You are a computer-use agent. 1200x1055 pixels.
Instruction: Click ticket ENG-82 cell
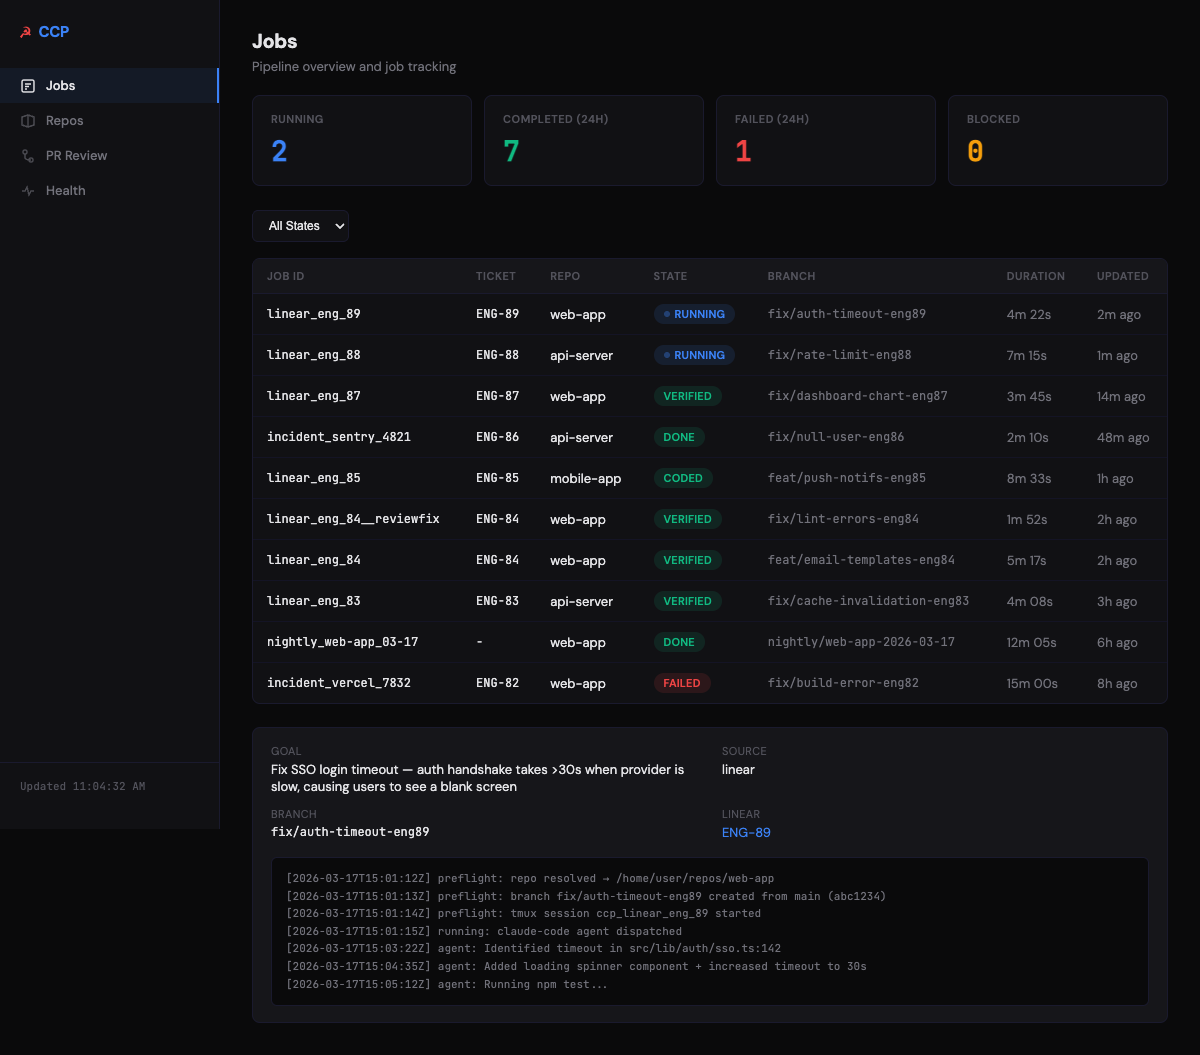point(497,683)
